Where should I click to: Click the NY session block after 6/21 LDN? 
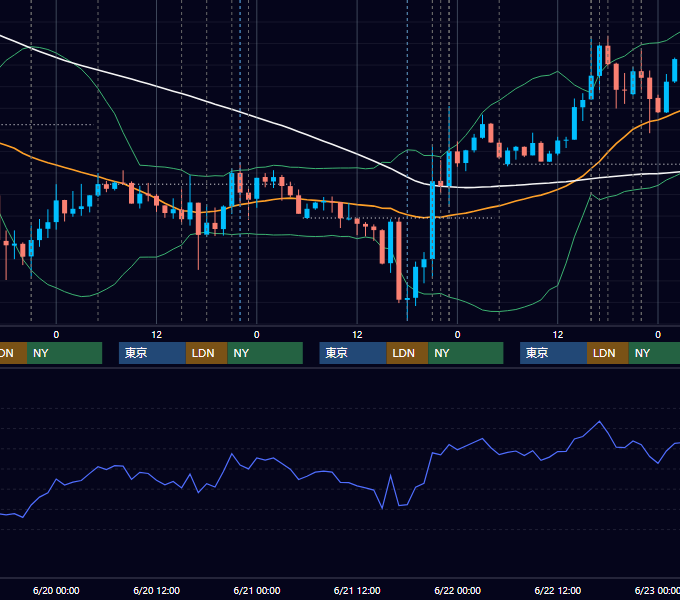pos(465,353)
